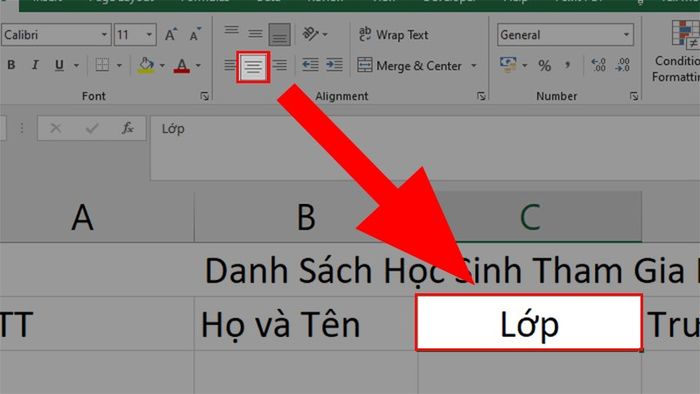Select column C header
The width and height of the screenshot is (700, 394).
(x=530, y=218)
